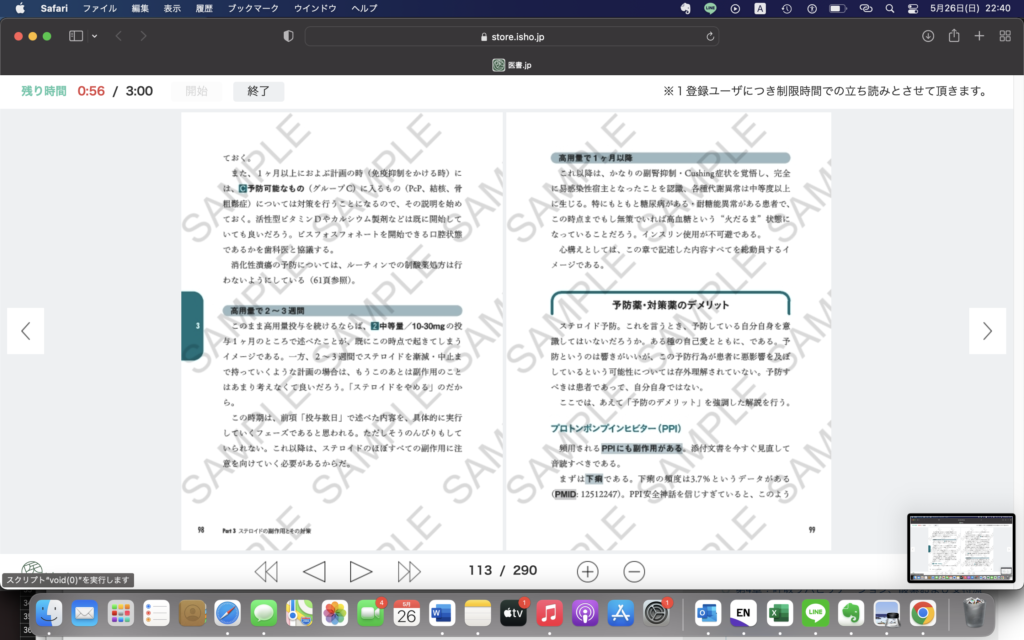Image resolution: width=1024 pixels, height=640 pixels.
Task: Show the Safari tab overview
Action: click(x=1003, y=36)
